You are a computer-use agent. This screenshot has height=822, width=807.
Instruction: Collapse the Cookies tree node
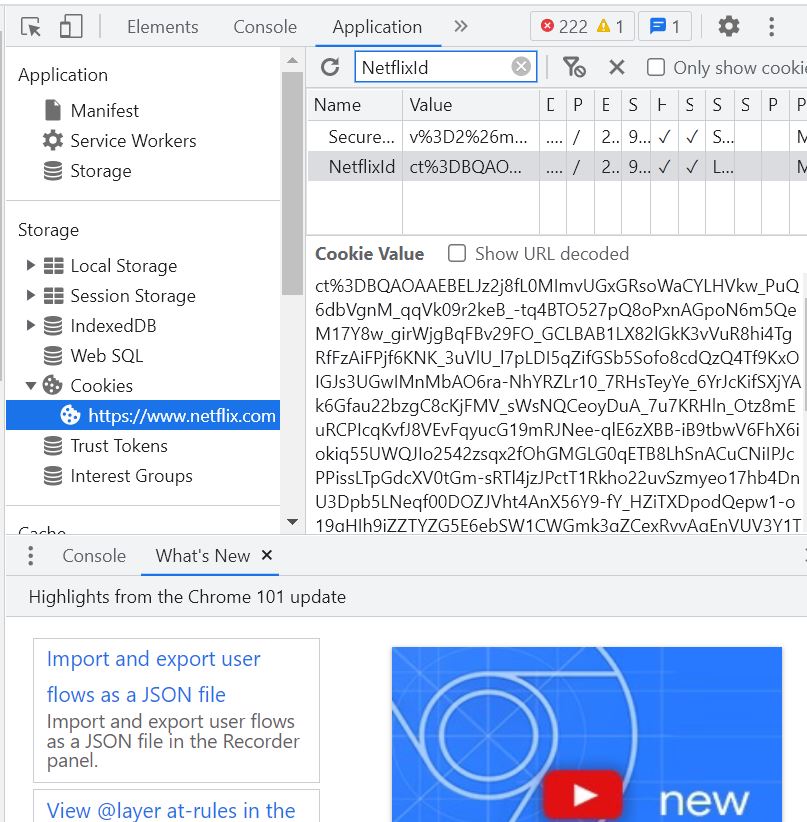[31, 386]
